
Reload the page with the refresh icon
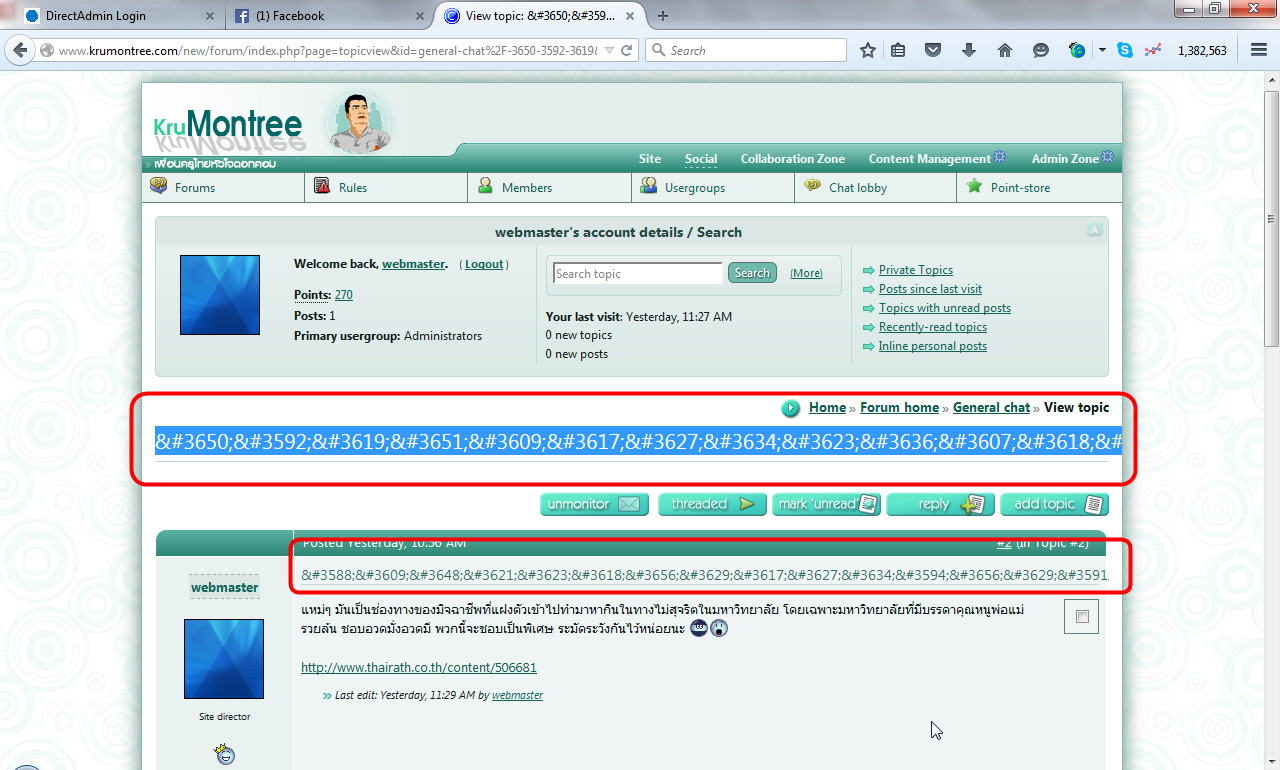point(627,50)
